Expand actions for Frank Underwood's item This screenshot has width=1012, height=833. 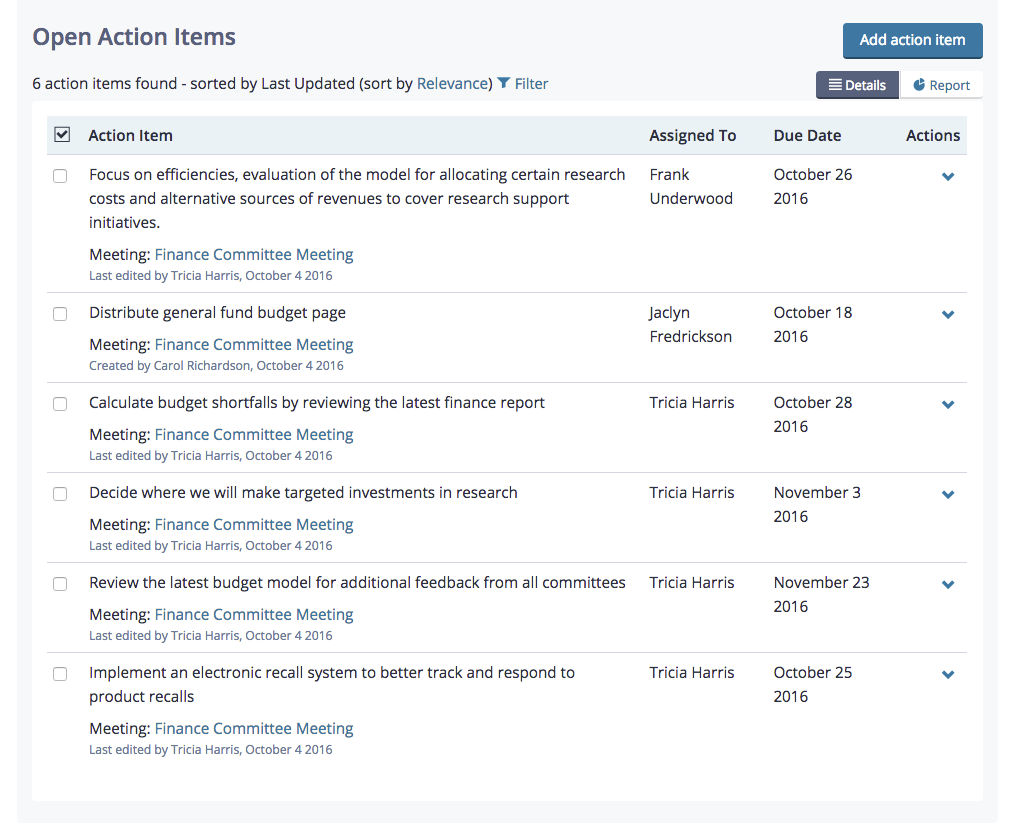pyautogui.click(x=947, y=176)
